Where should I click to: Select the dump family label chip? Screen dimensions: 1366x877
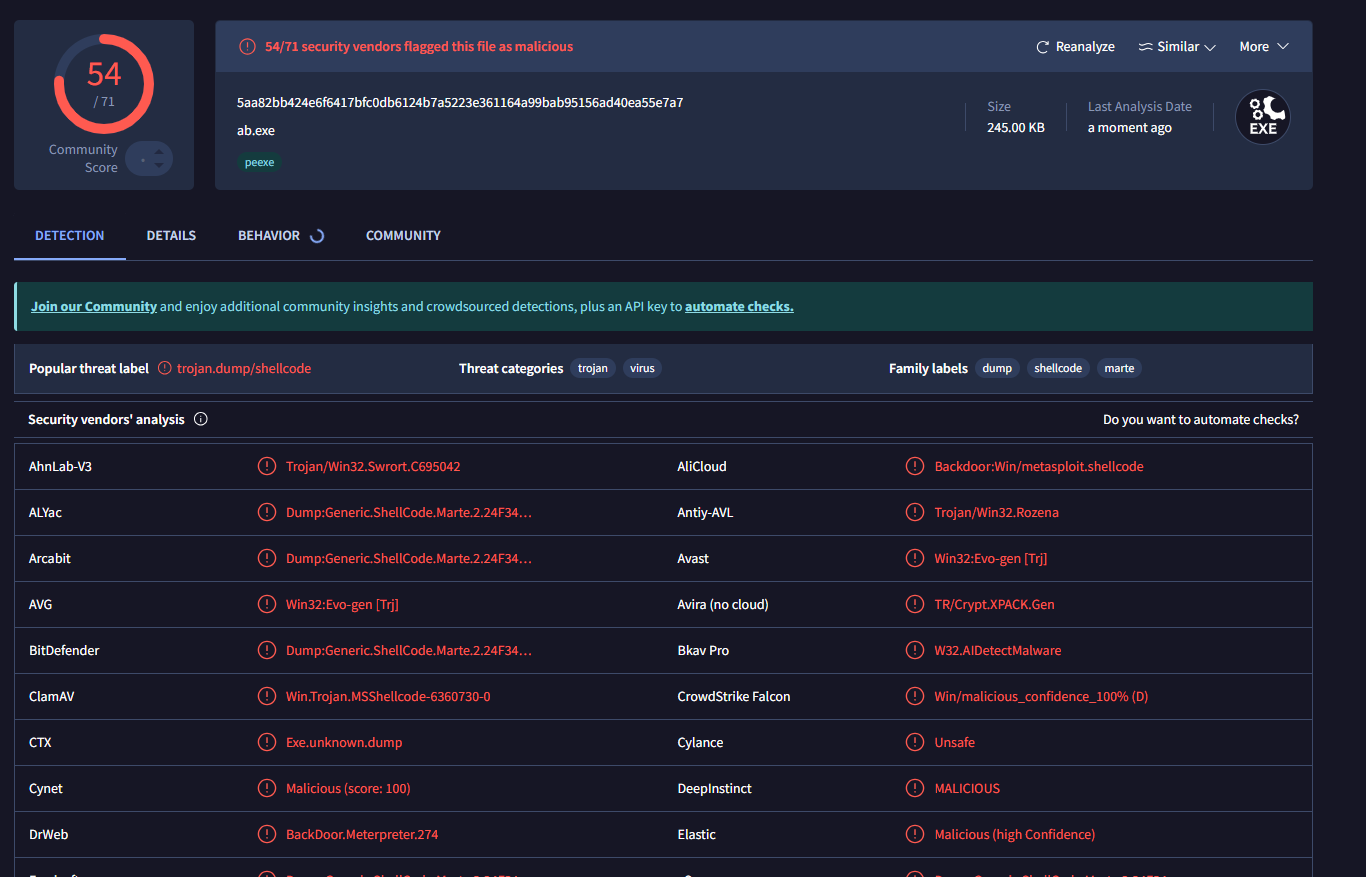click(x=997, y=368)
